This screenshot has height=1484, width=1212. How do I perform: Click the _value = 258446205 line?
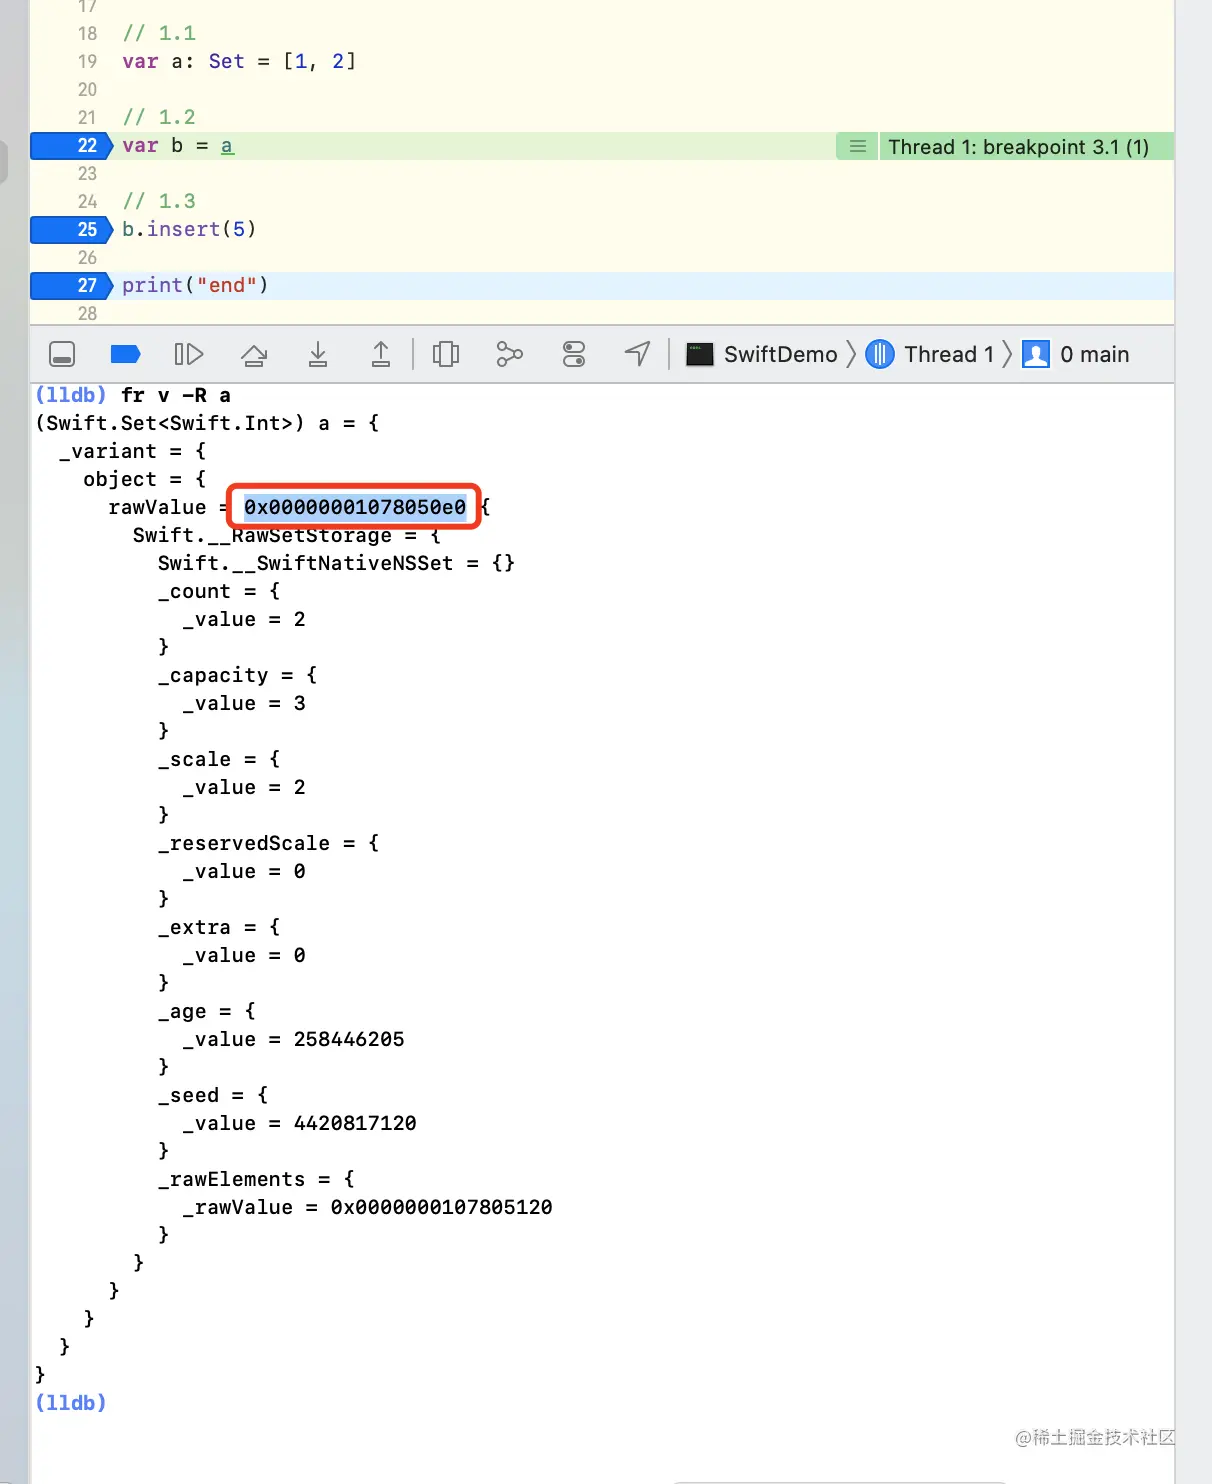[x=293, y=1039]
